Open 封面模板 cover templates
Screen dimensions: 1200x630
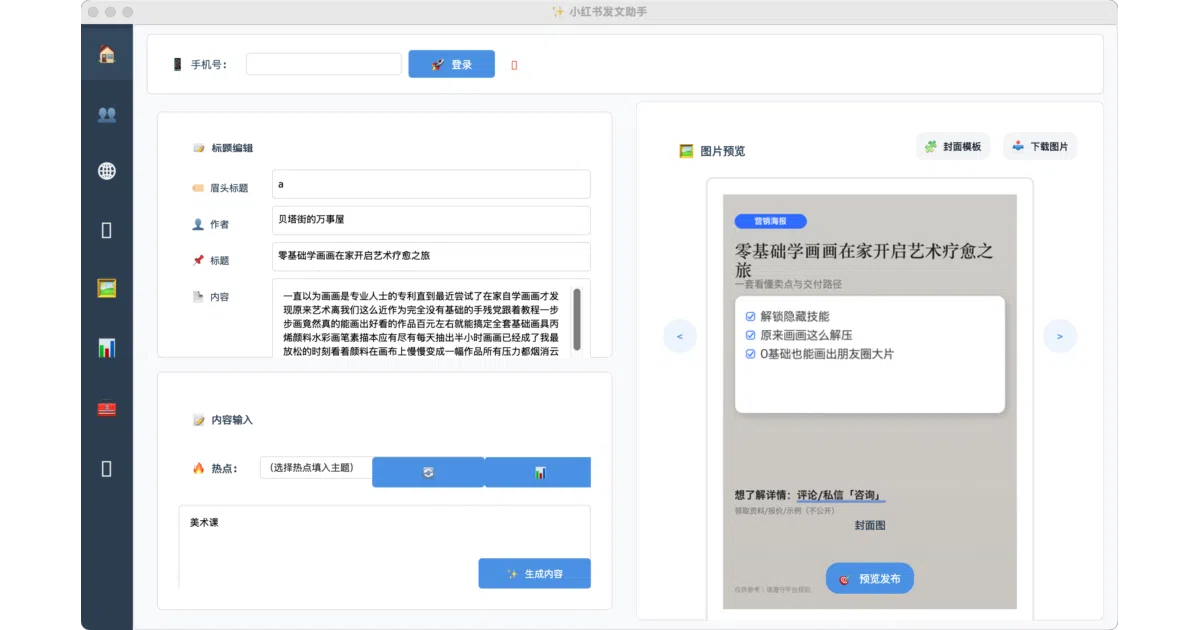click(x=953, y=146)
